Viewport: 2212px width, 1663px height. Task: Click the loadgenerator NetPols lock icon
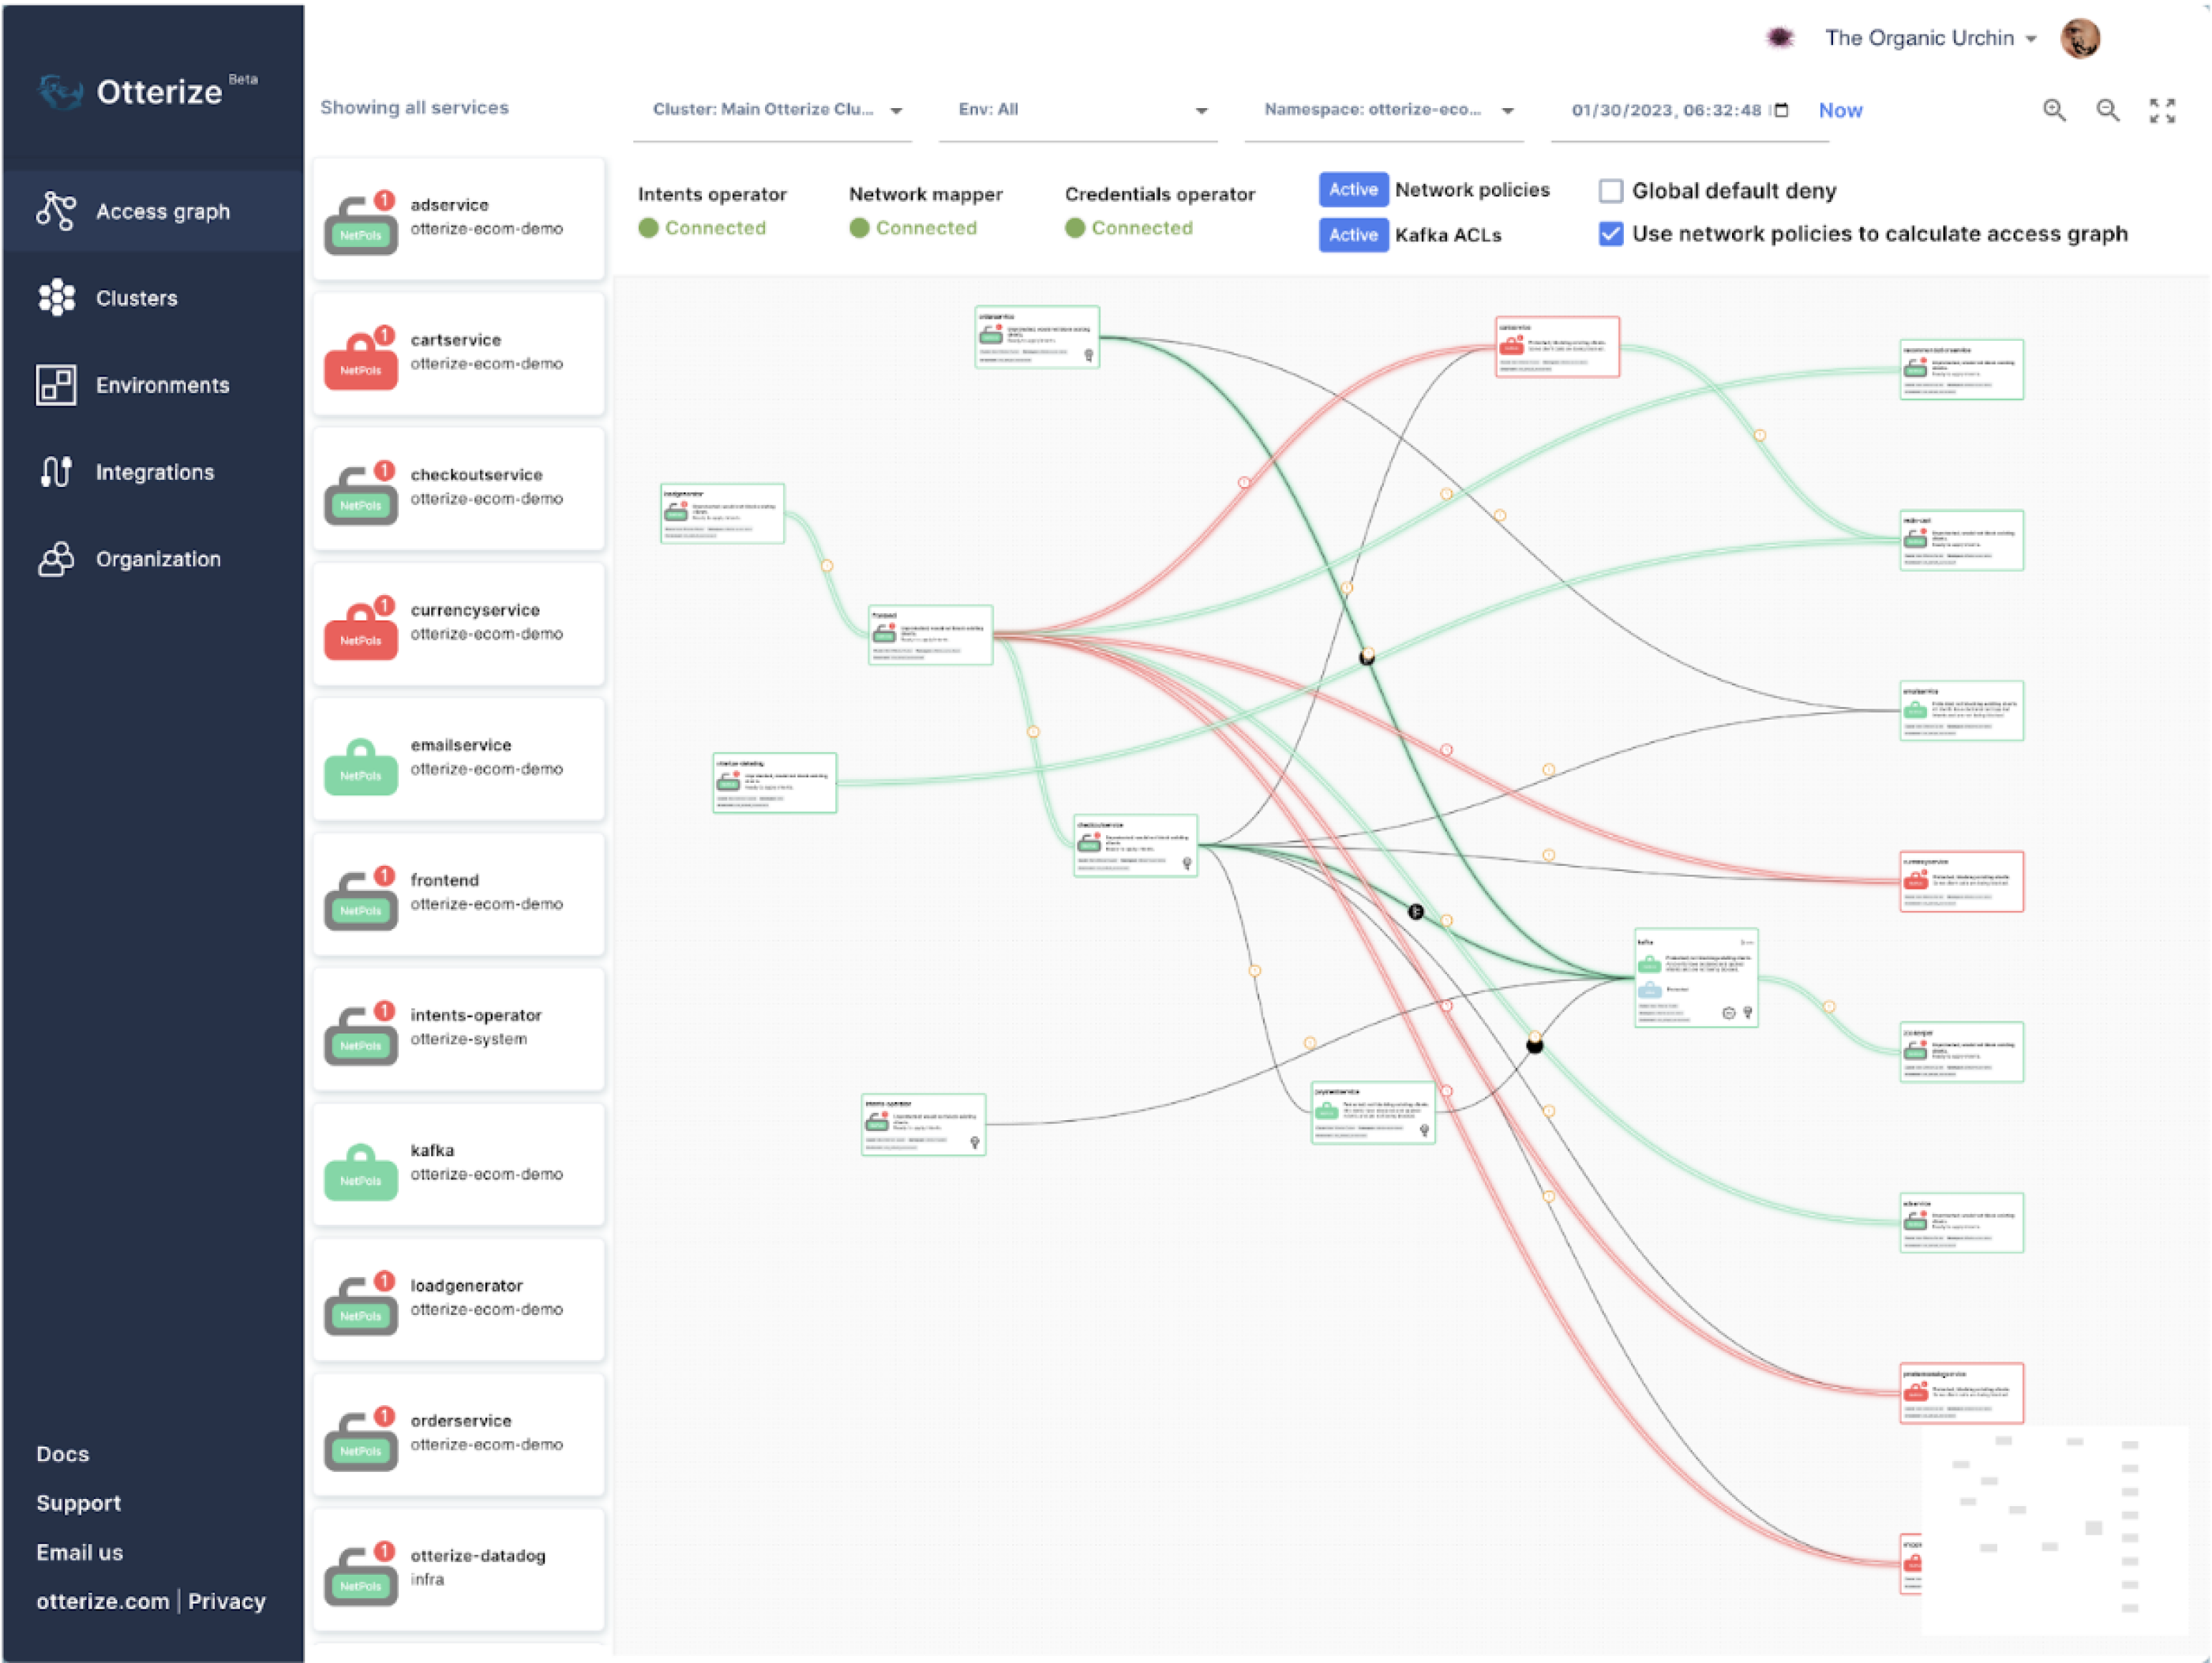pyautogui.click(x=361, y=1304)
